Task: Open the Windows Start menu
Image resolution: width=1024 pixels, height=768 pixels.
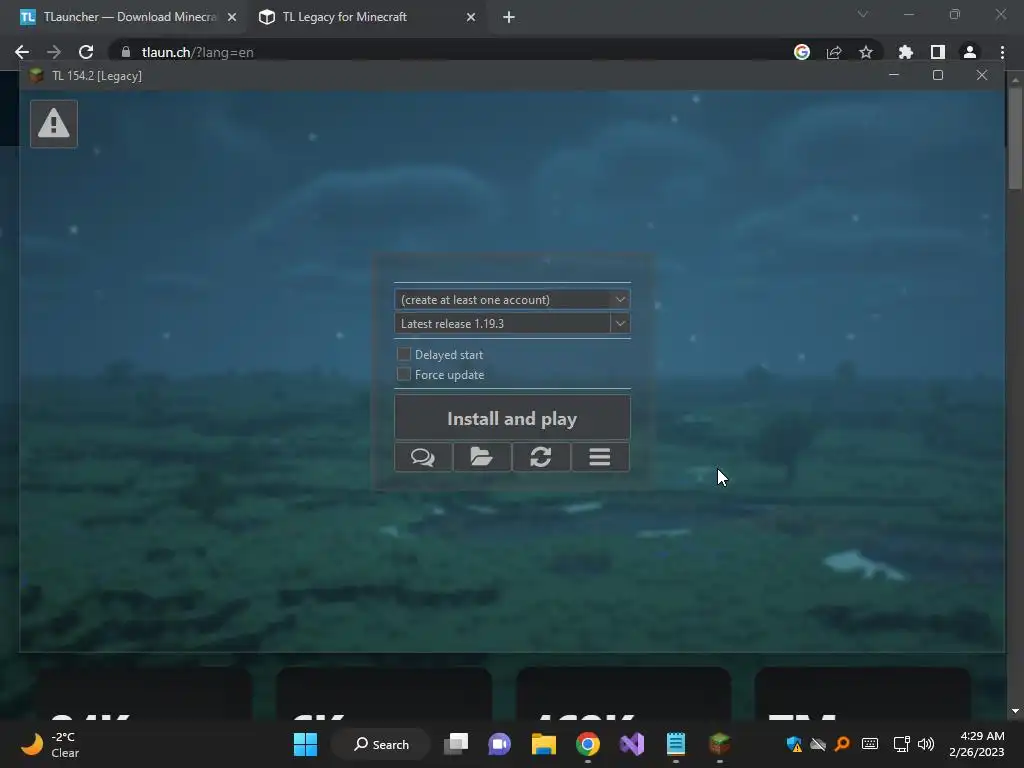Action: 305,744
